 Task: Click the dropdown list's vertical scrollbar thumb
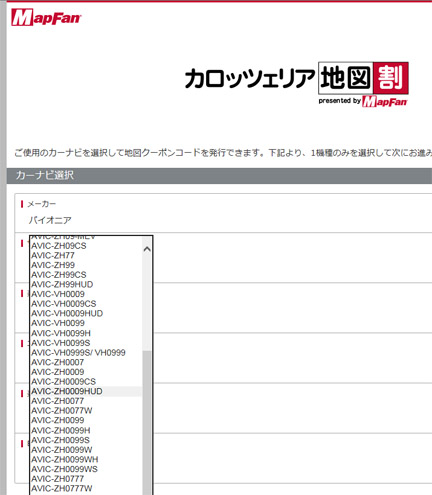tap(147, 423)
